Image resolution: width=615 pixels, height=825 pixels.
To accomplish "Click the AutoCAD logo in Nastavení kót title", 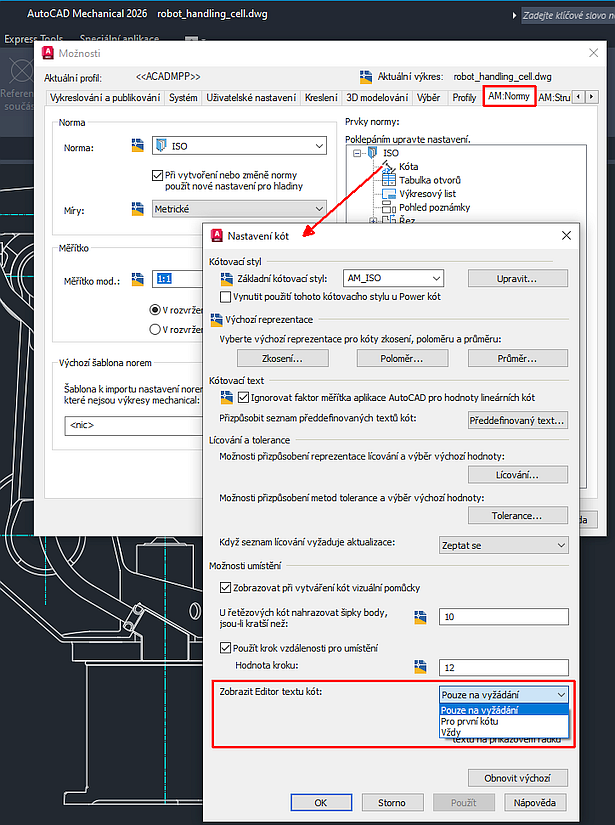I will [218, 234].
